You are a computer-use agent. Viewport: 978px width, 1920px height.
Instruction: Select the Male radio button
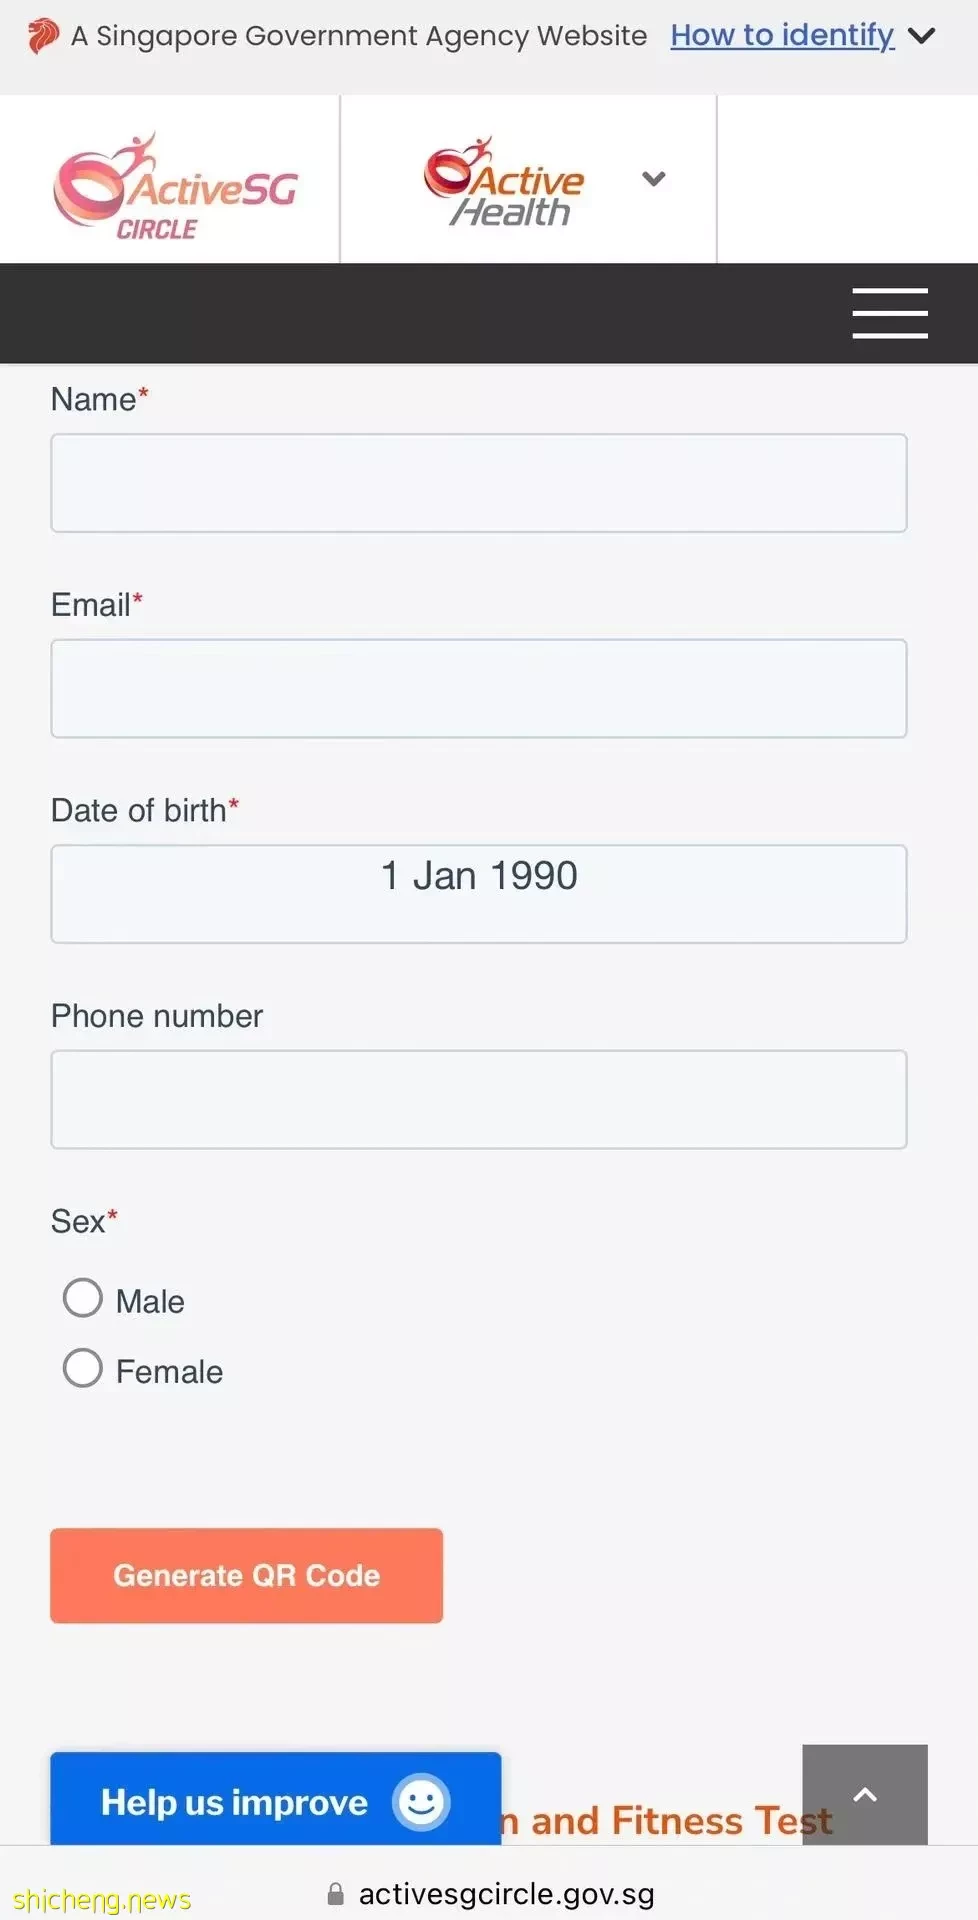click(83, 1298)
